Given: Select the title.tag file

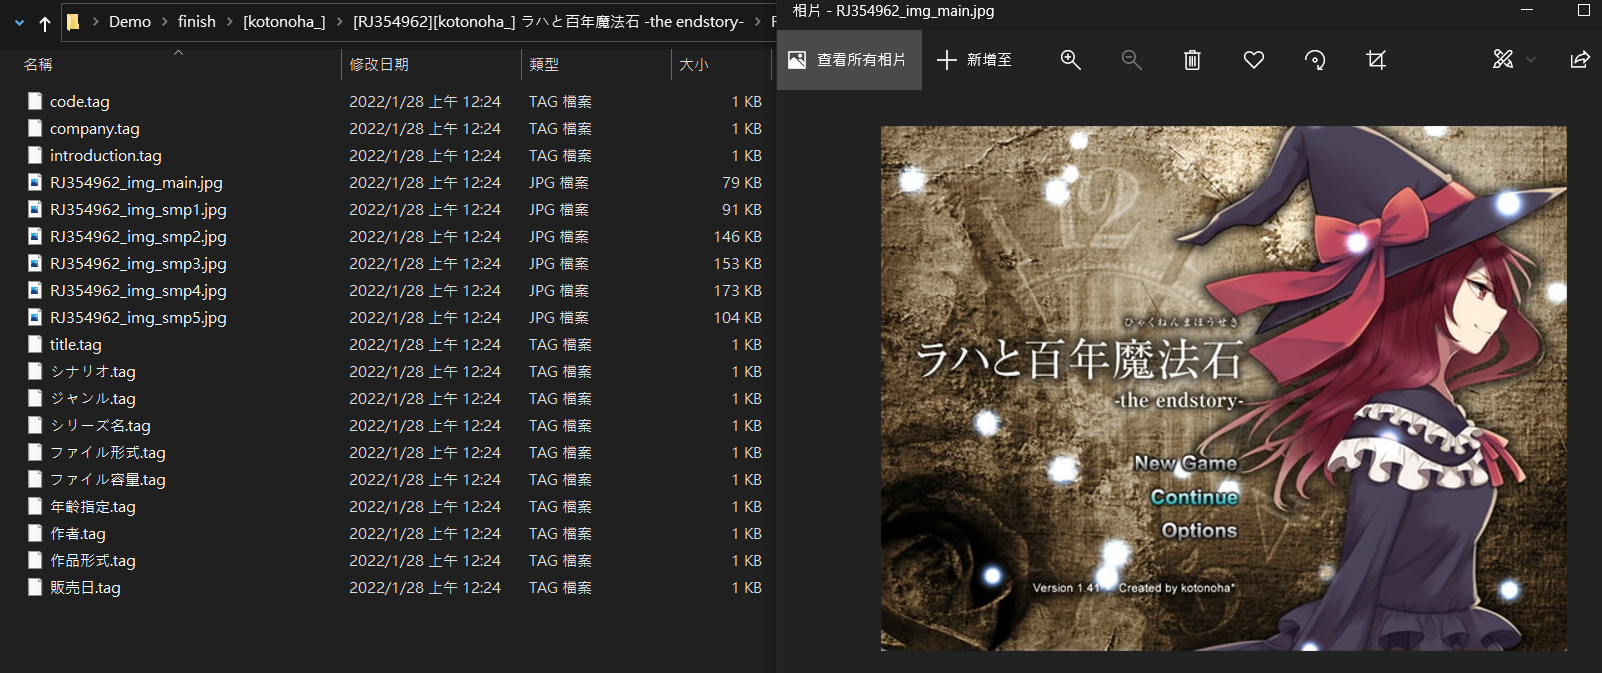Looking at the screenshot, I should [76, 344].
